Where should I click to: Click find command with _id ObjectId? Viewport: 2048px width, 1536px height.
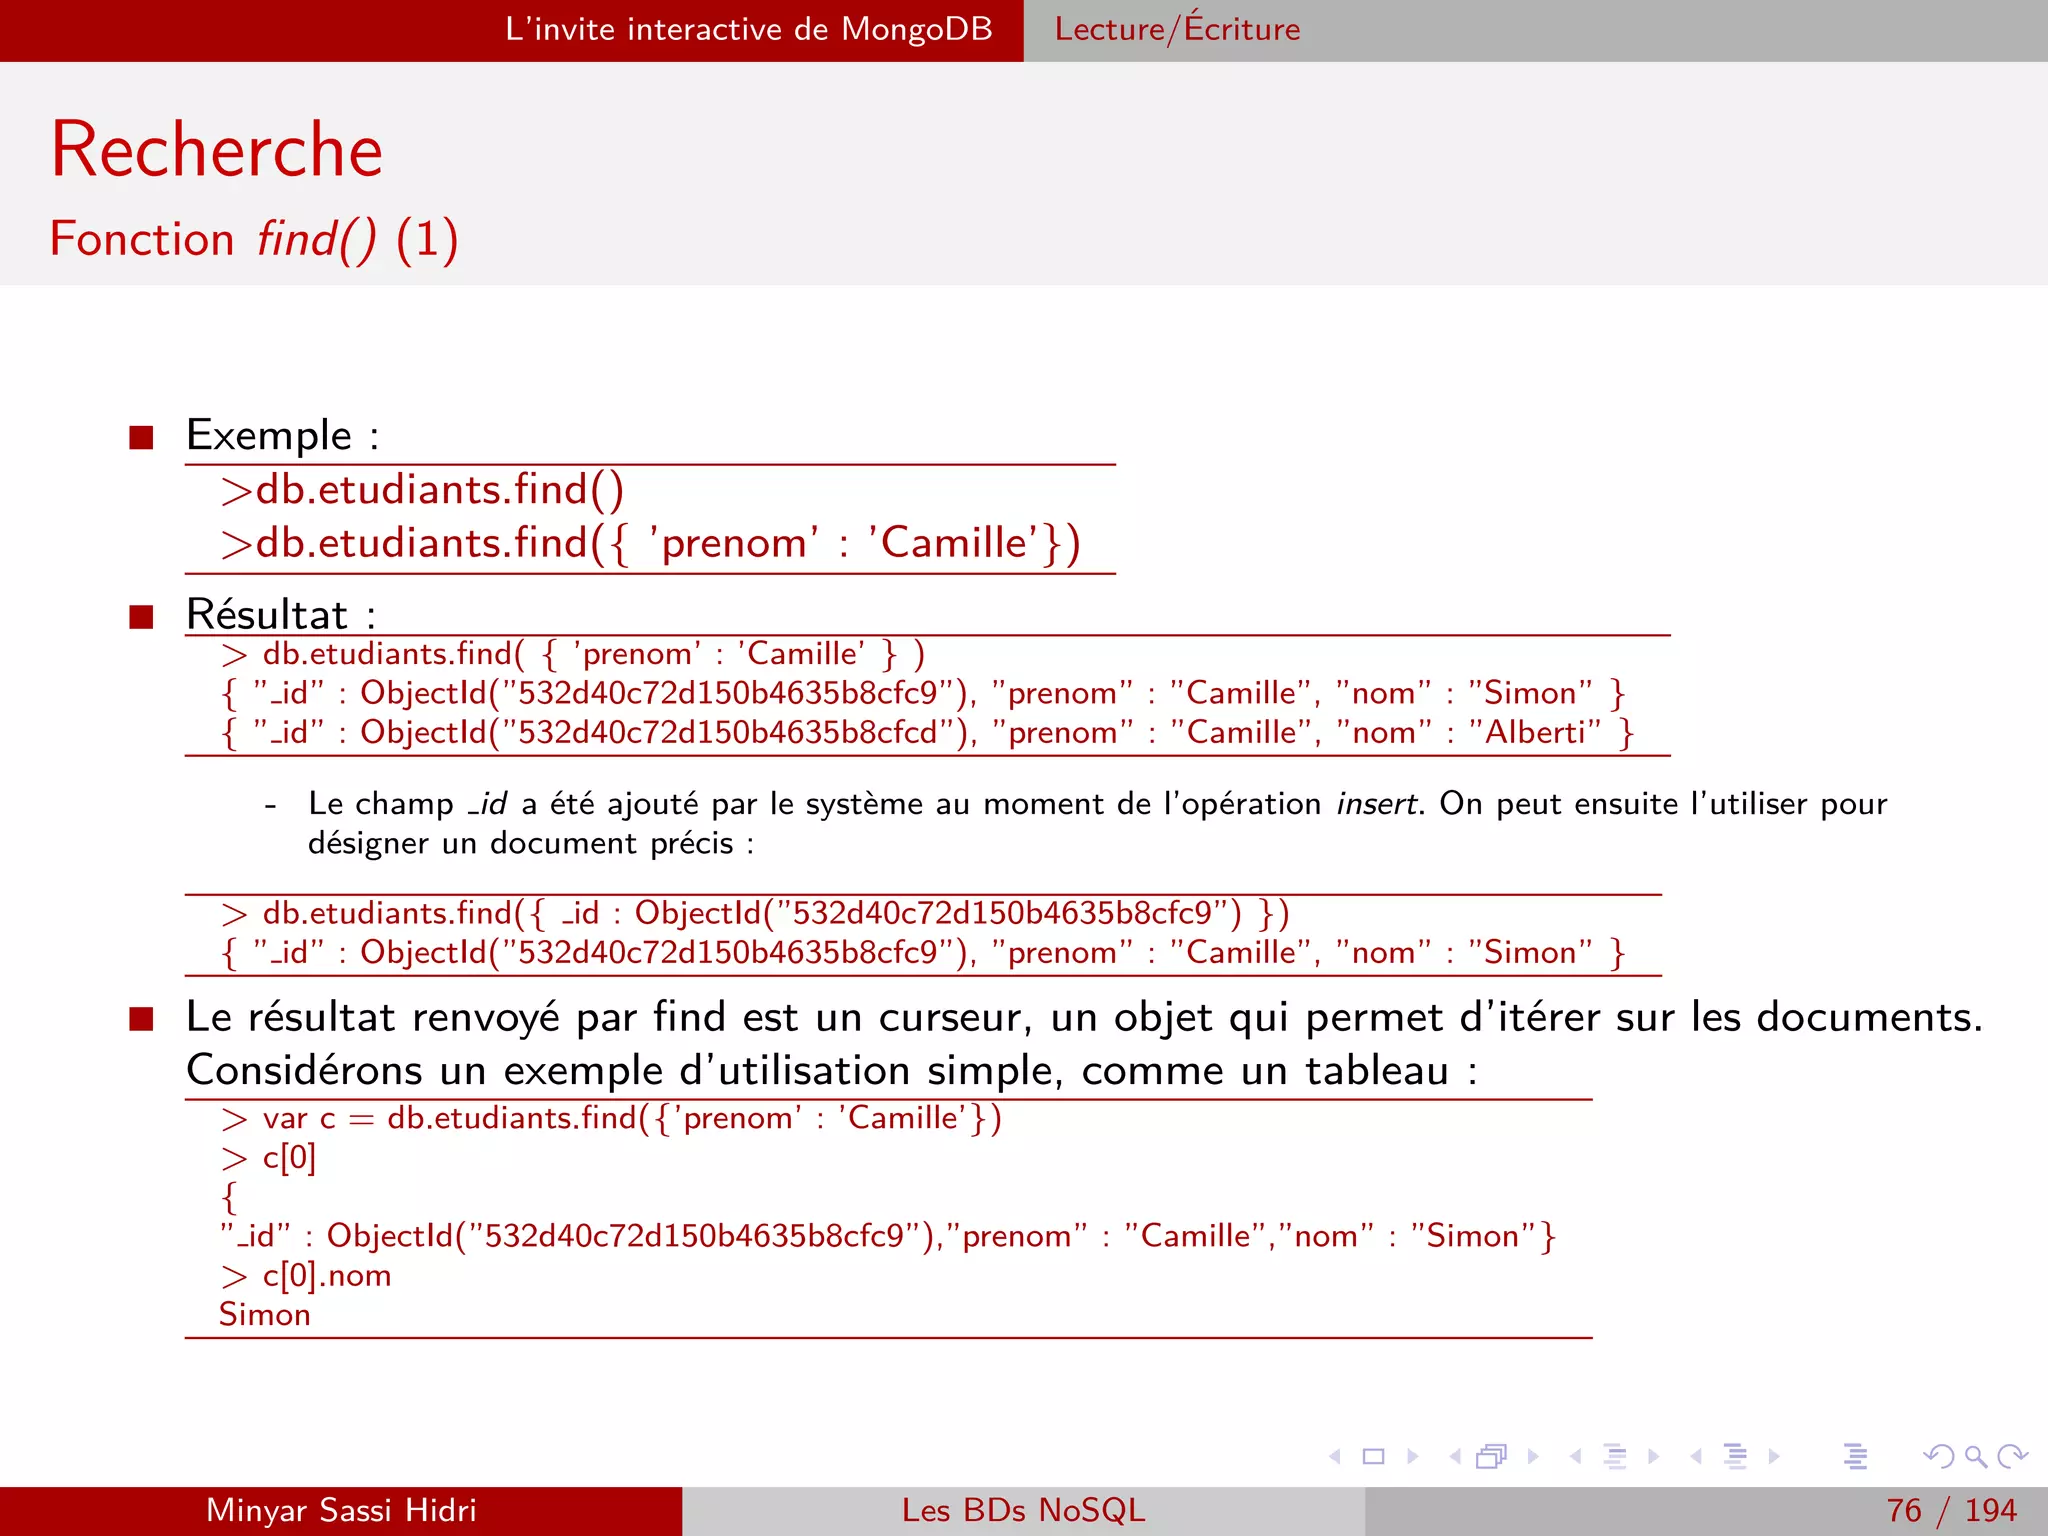click(x=755, y=913)
